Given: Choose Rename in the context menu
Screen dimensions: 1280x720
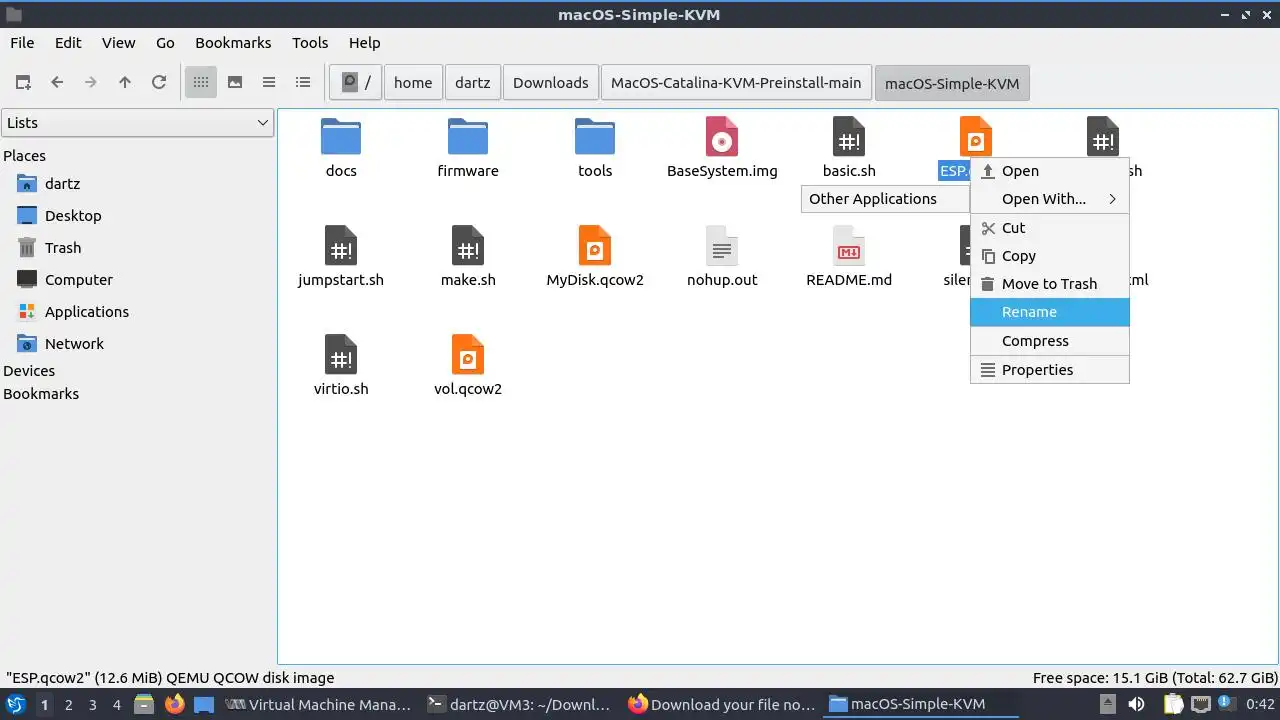Looking at the screenshot, I should pyautogui.click(x=1050, y=312).
